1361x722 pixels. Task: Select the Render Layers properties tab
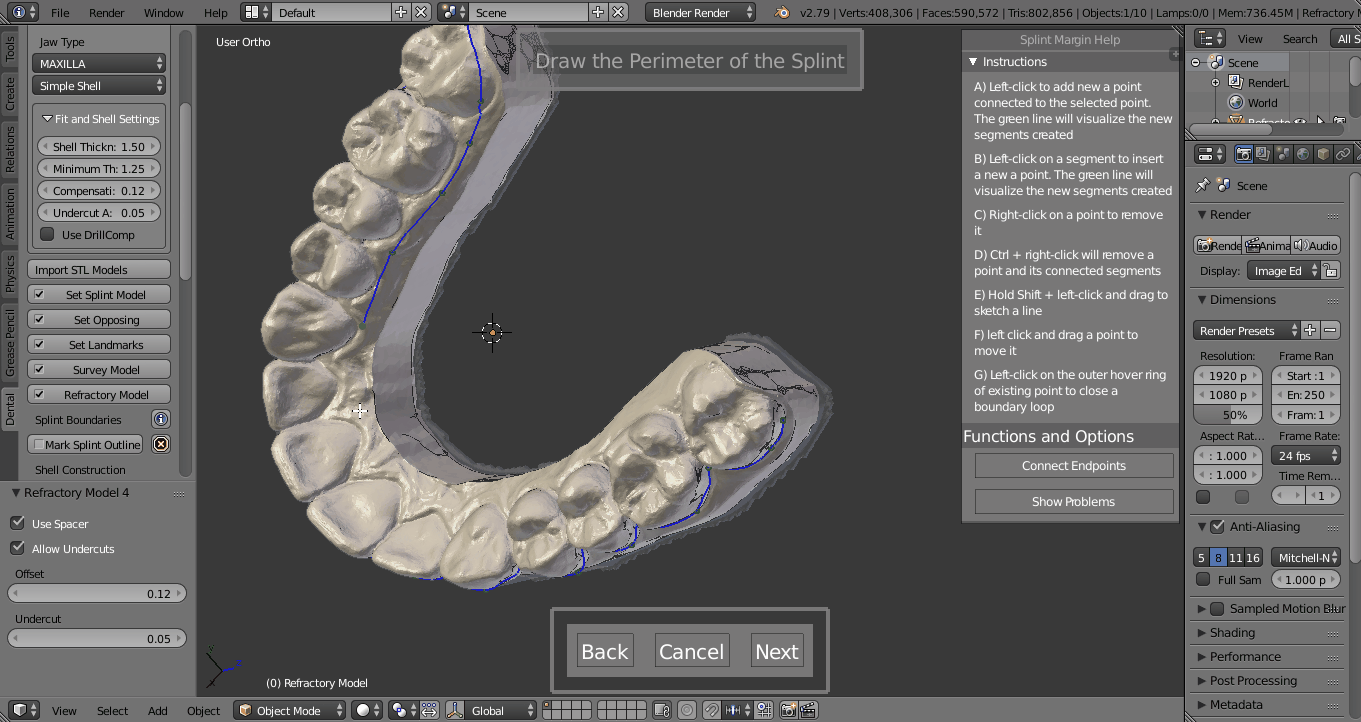(x=1263, y=154)
